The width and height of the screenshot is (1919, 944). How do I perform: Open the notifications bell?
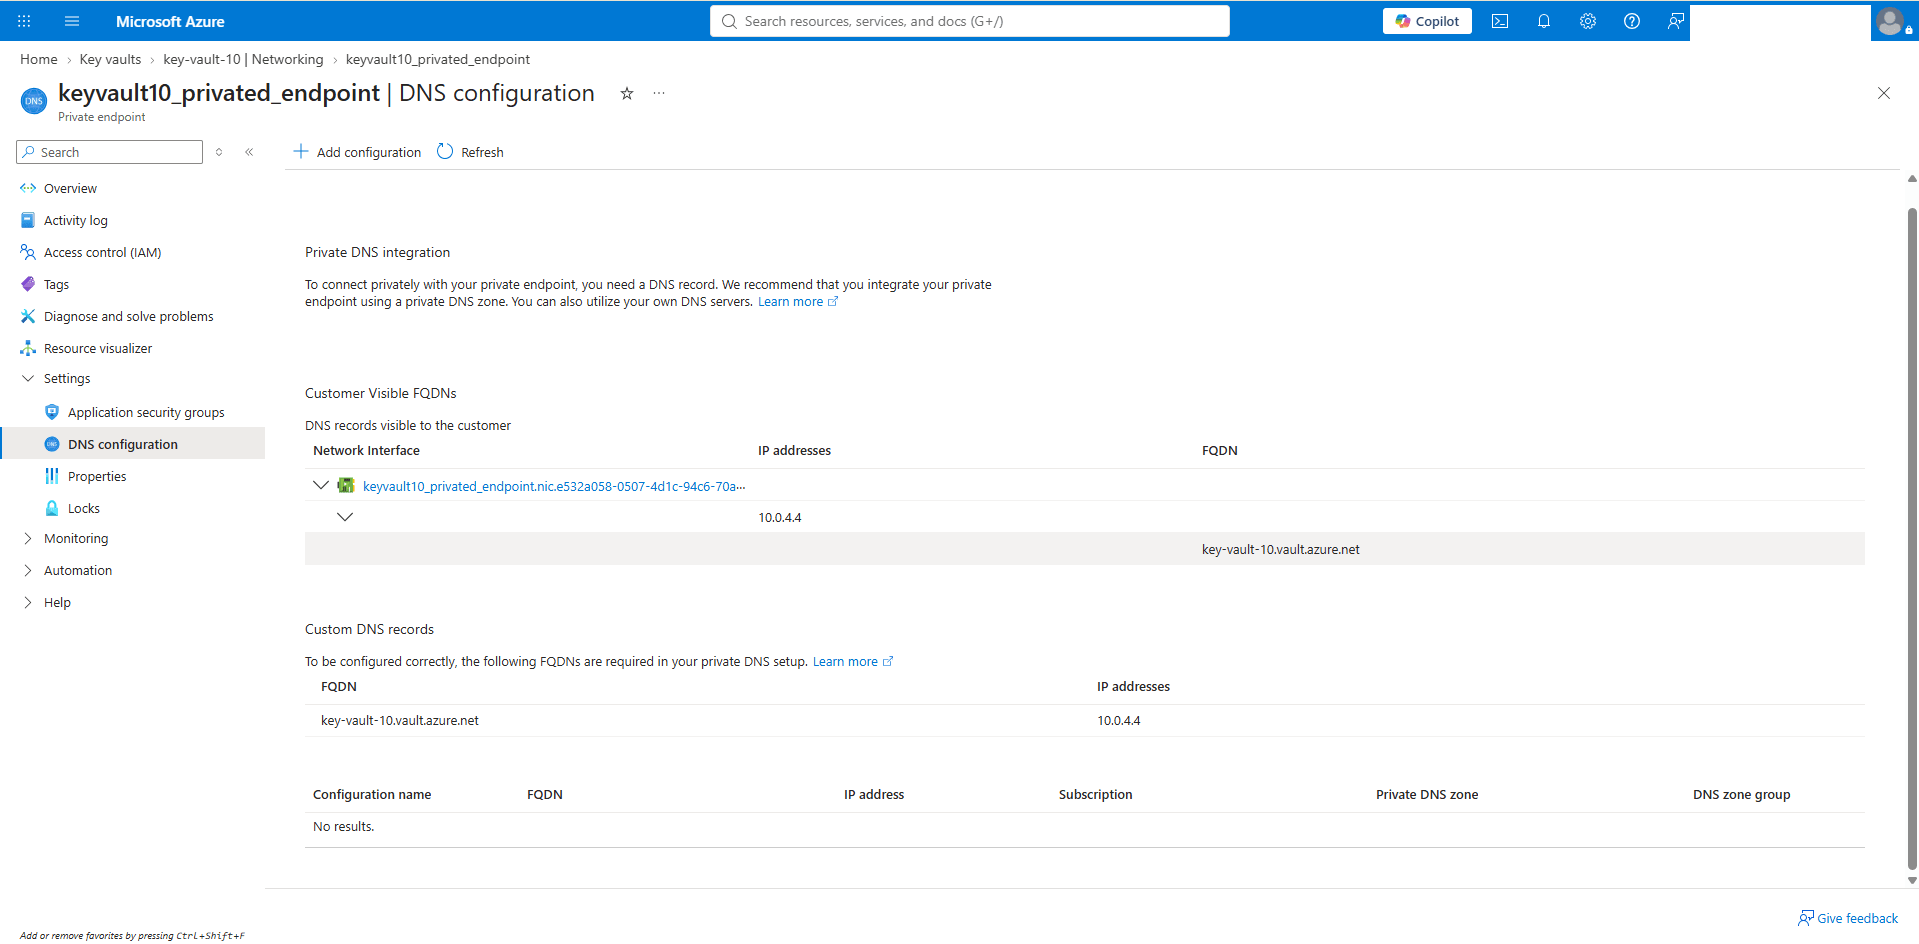tap(1544, 21)
